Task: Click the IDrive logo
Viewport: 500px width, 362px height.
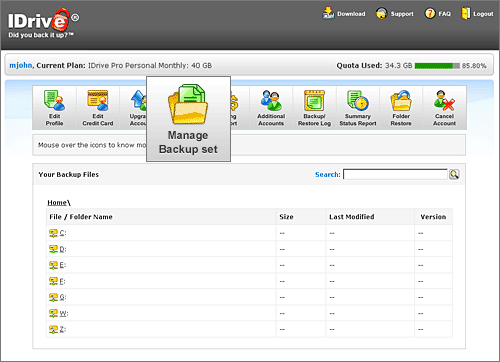Action: click(43, 23)
